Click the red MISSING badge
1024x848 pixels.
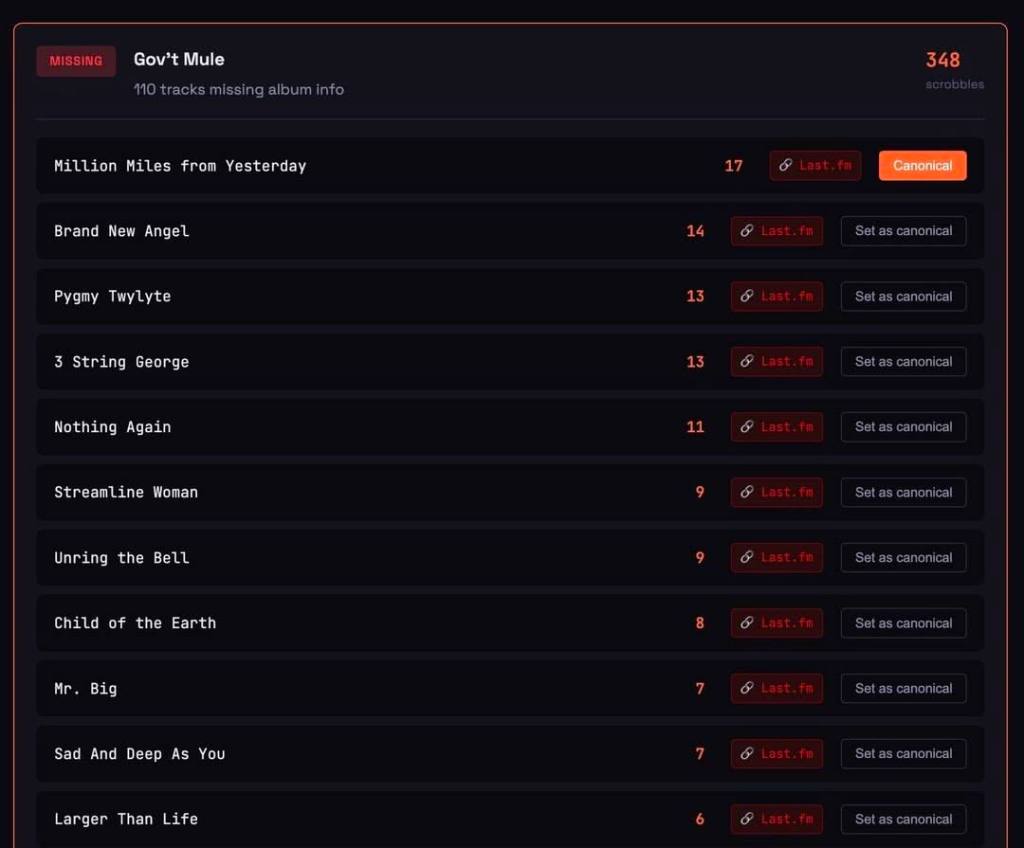[76, 61]
